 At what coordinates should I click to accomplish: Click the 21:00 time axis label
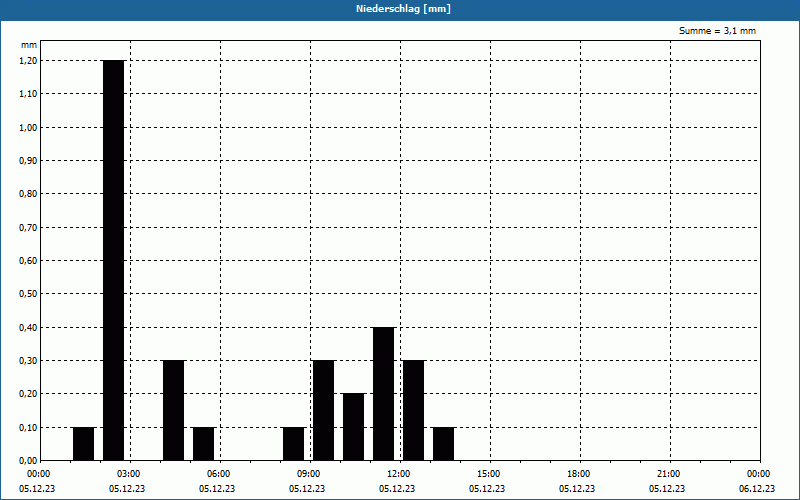(669, 474)
